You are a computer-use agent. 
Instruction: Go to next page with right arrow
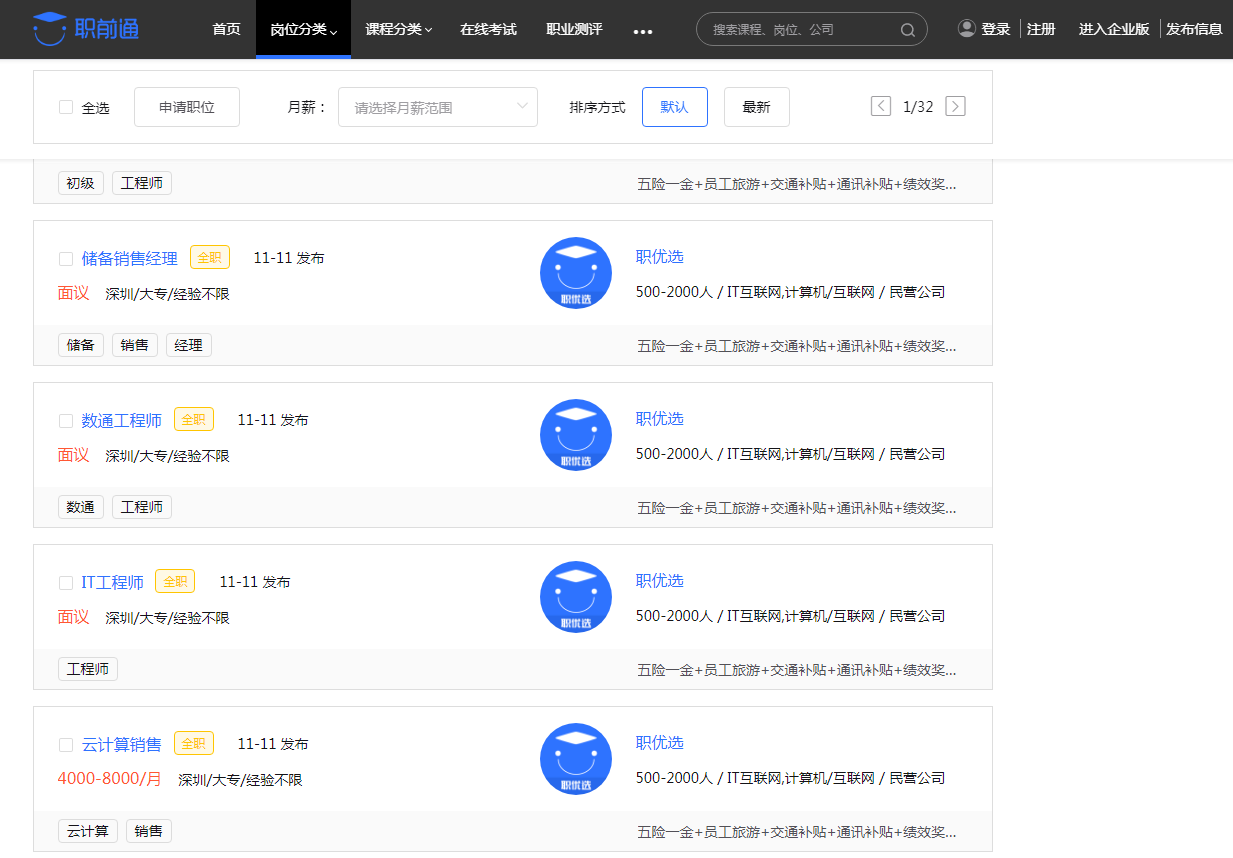pyautogui.click(x=955, y=105)
